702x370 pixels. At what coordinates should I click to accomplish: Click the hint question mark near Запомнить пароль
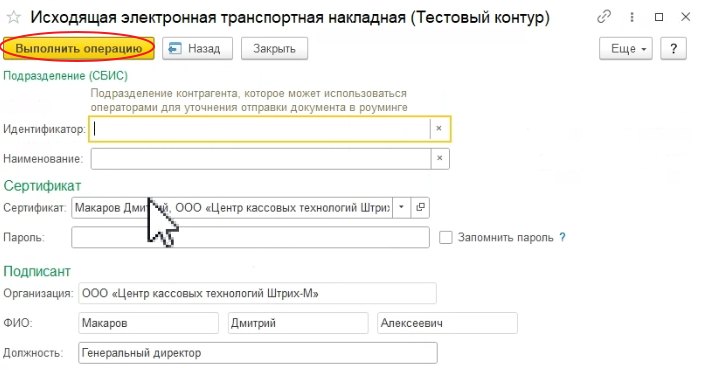point(562,237)
